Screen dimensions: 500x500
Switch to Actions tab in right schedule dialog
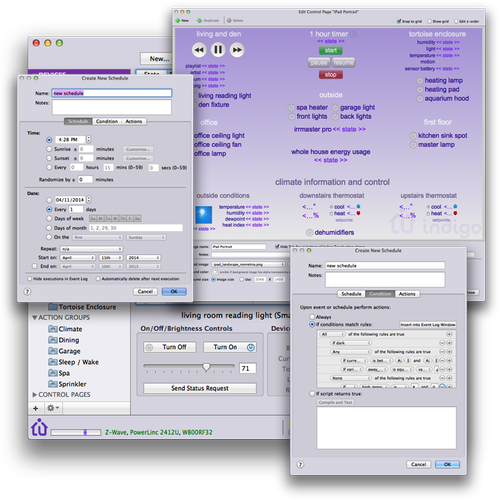click(x=407, y=294)
